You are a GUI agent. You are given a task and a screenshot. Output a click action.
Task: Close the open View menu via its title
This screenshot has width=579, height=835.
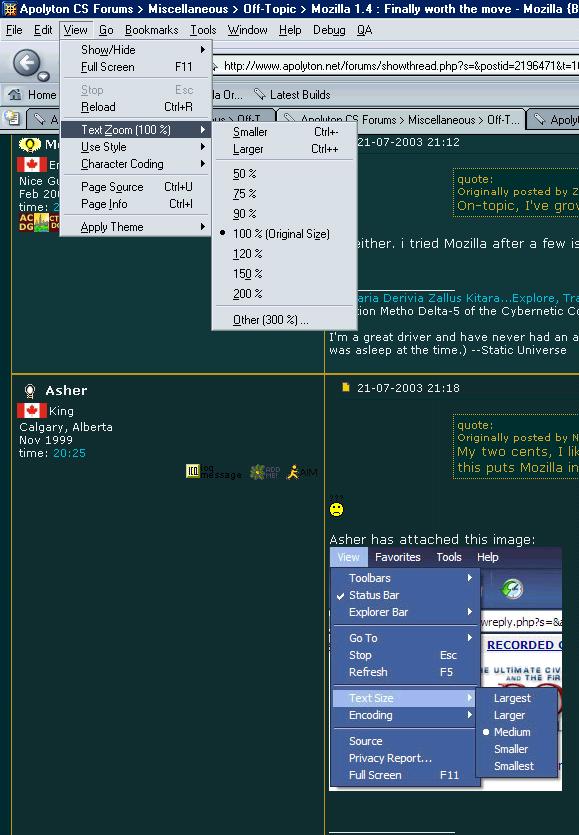[76, 30]
